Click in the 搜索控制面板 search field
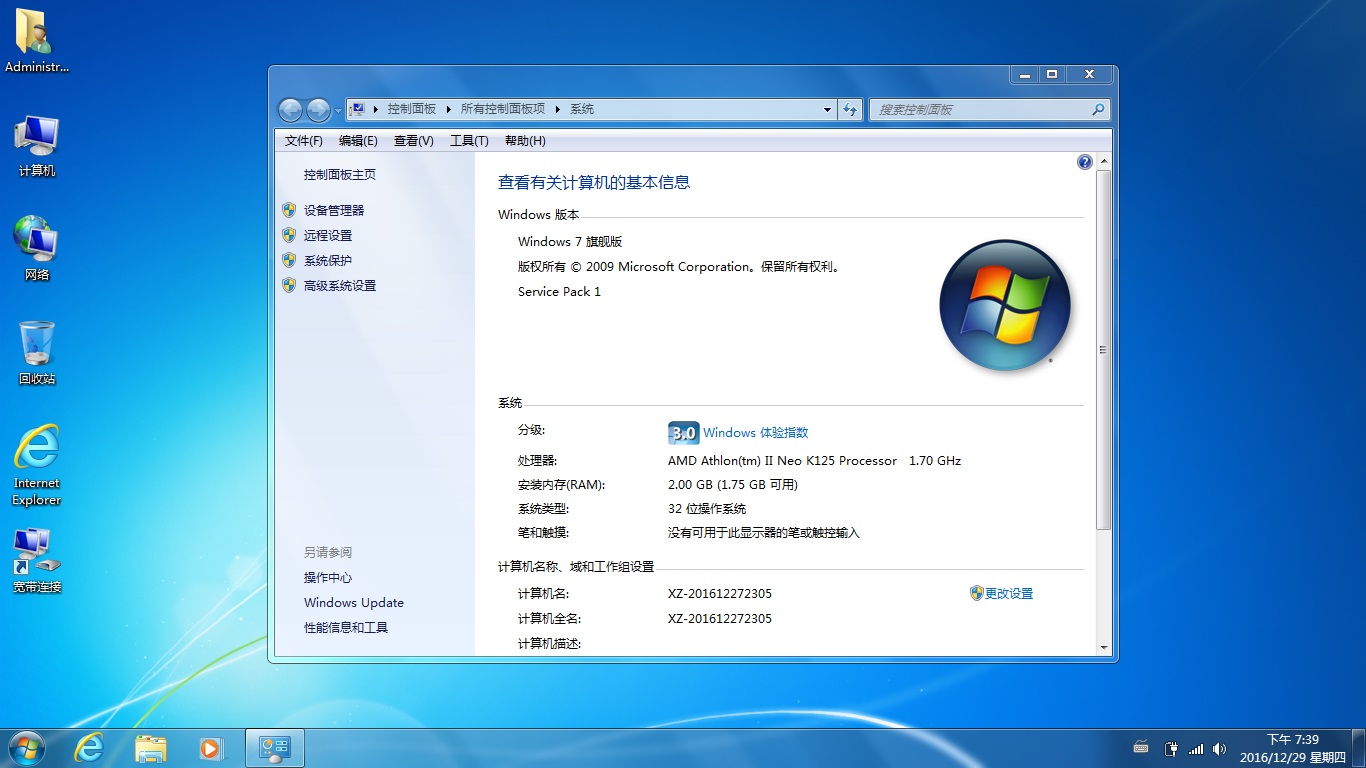This screenshot has width=1366, height=768. tap(980, 109)
